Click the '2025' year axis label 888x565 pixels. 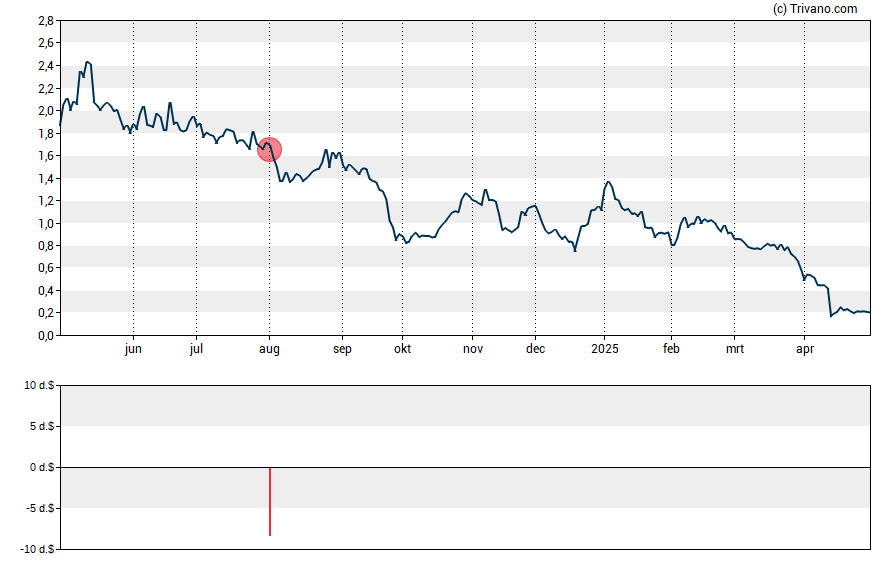coord(605,349)
